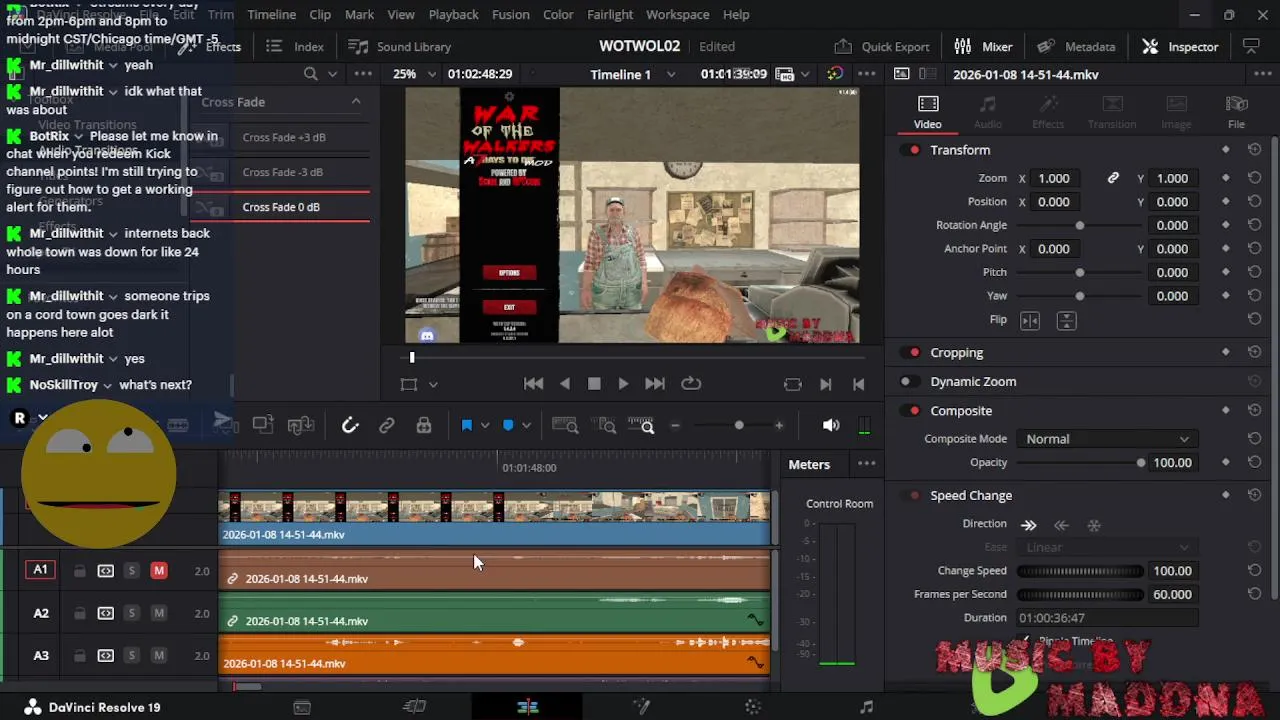
Task: Open the Fairlight menu
Action: click(610, 14)
